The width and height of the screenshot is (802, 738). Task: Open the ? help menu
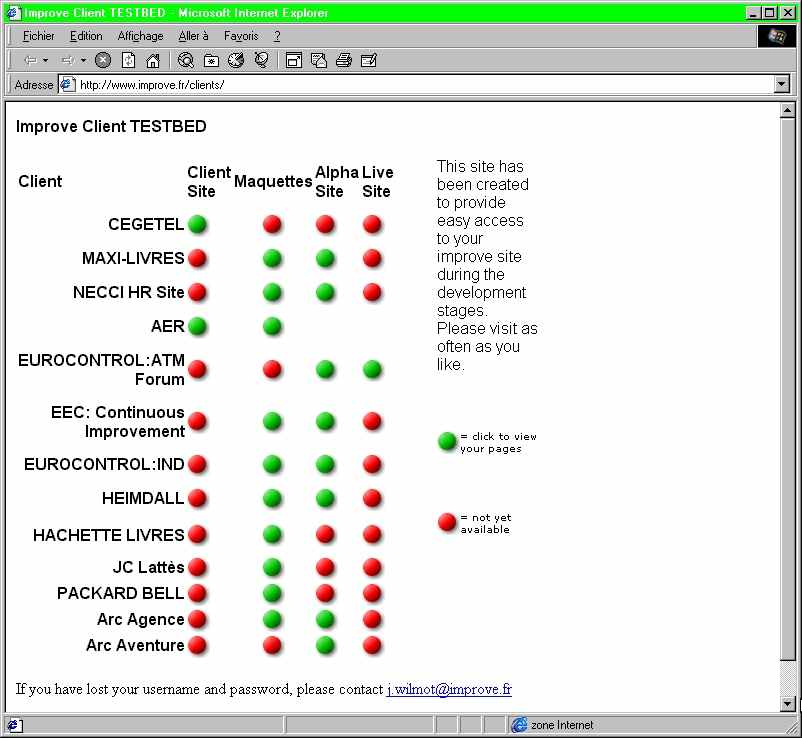coord(277,36)
